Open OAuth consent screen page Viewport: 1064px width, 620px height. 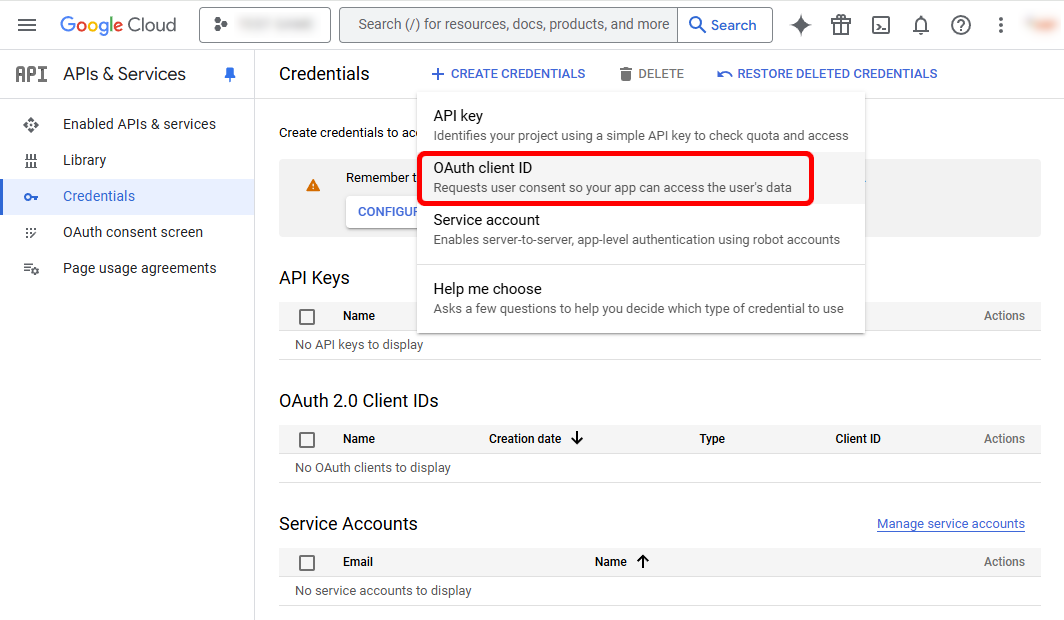[129, 232]
